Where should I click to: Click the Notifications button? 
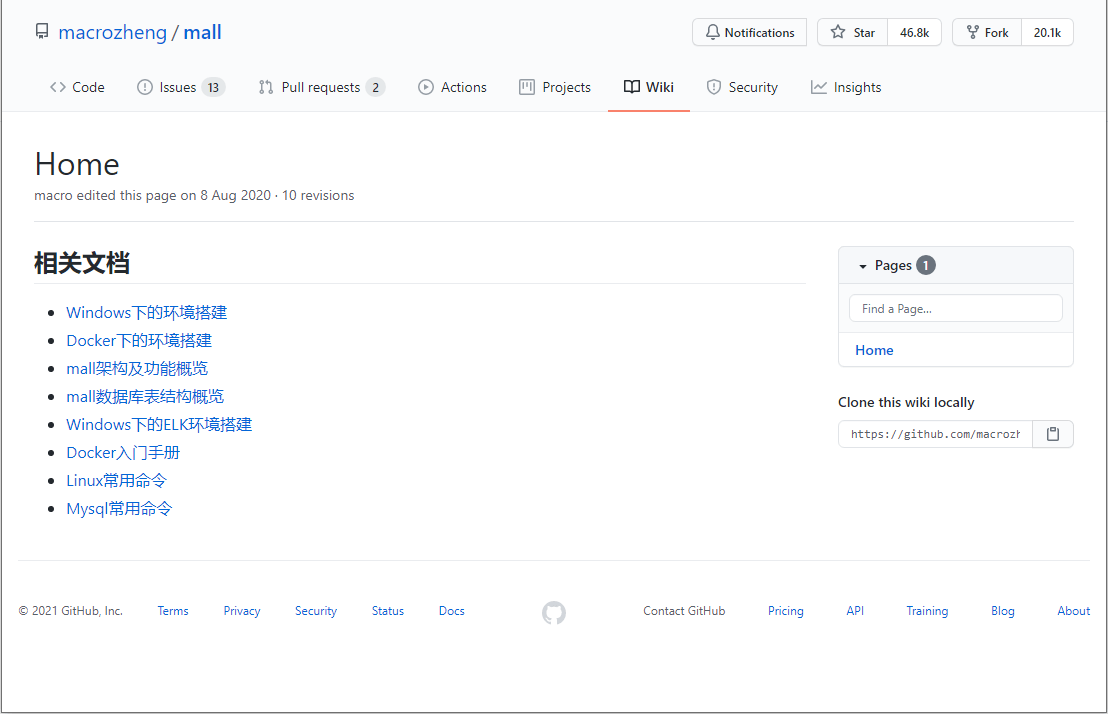point(750,33)
